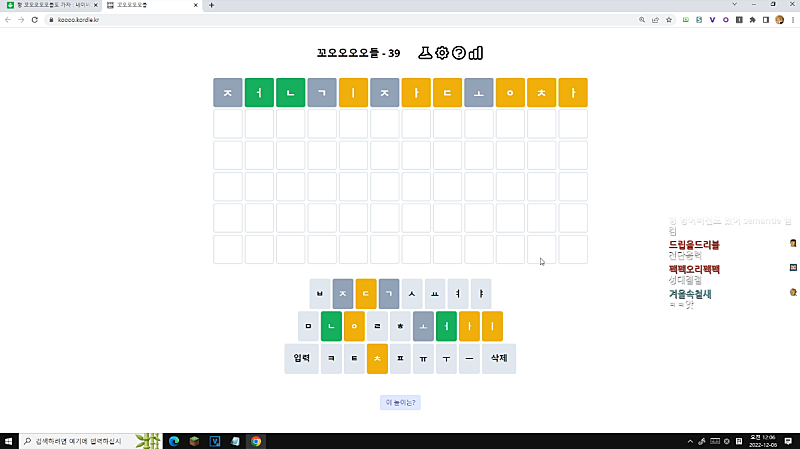This screenshot has width=800, height=449.
Task: Open the Minecraft block icon on taskbar
Action: tap(194, 441)
